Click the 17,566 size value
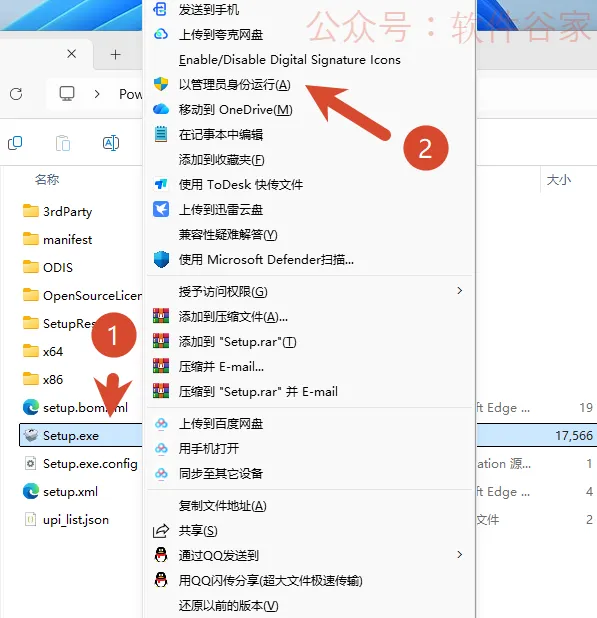 coord(574,436)
